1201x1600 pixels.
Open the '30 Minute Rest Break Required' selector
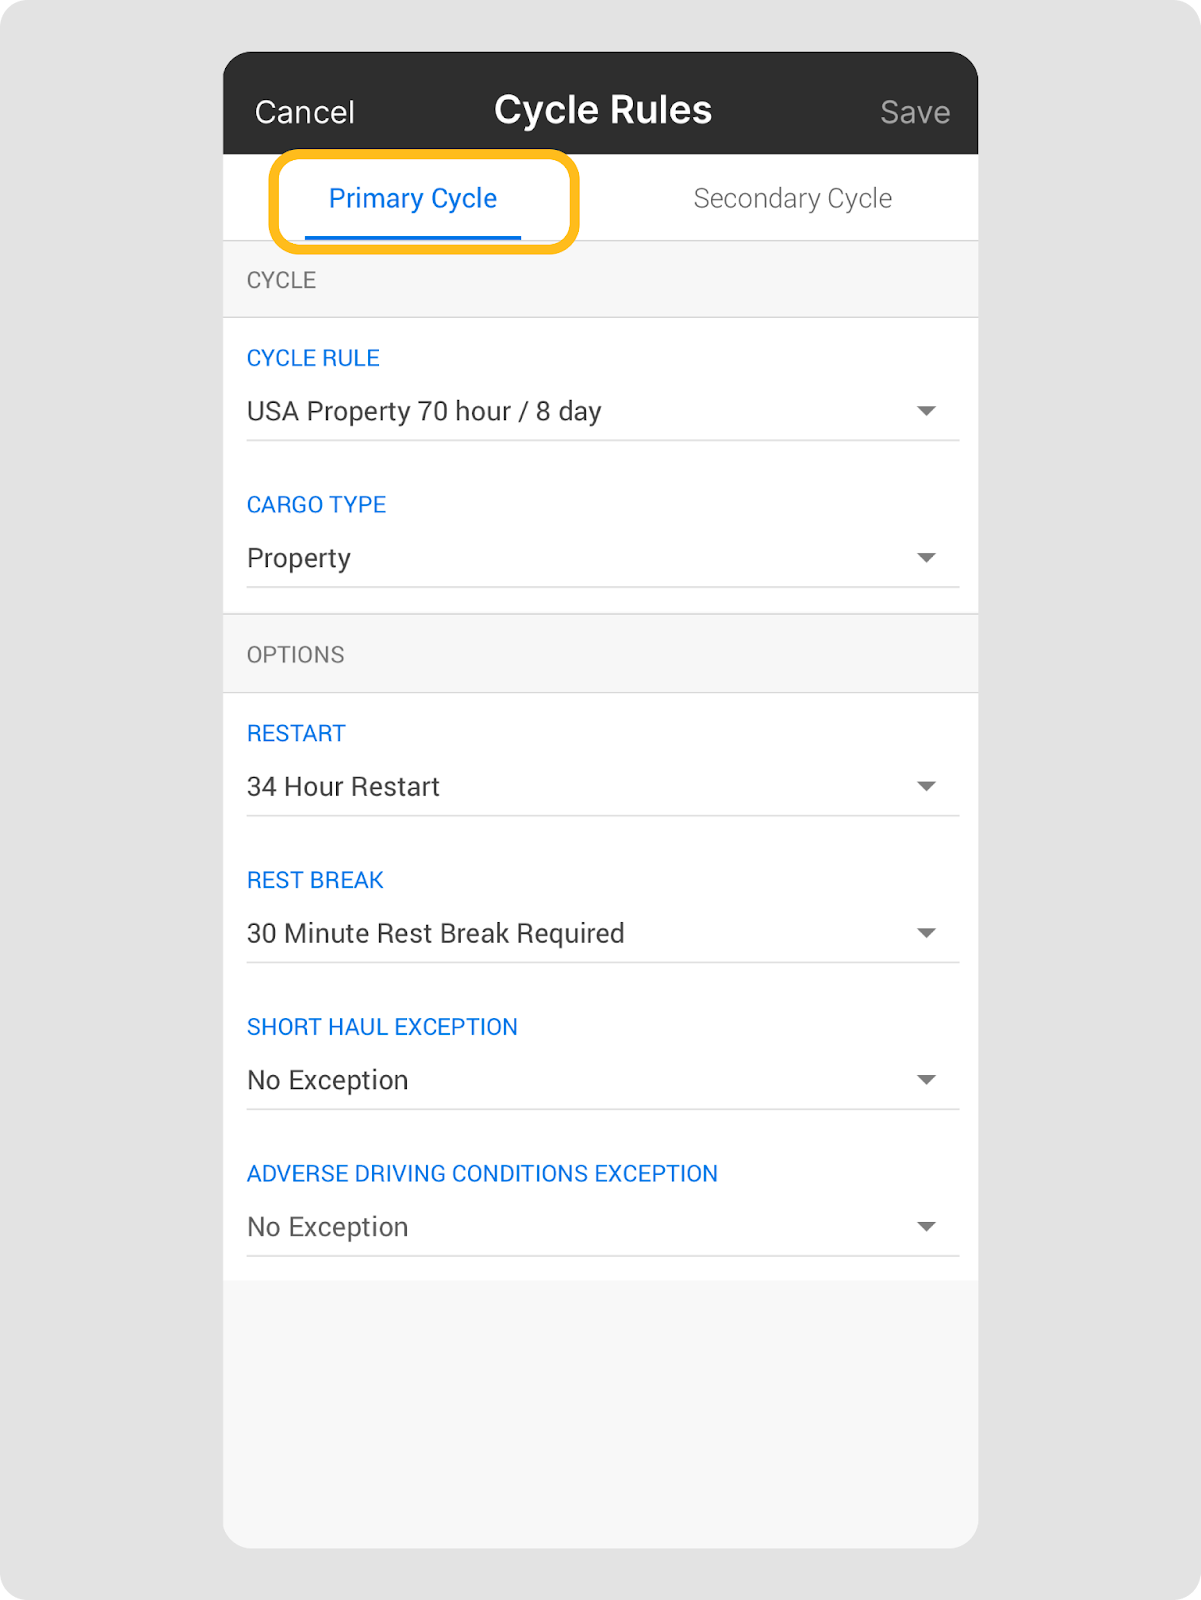click(435, 933)
